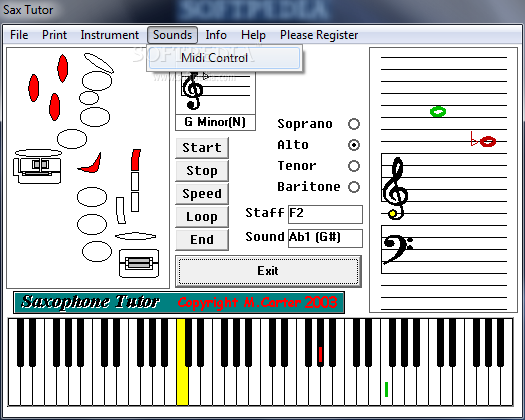525x420 pixels.
Task: Click the Exit button
Action: coord(268,271)
